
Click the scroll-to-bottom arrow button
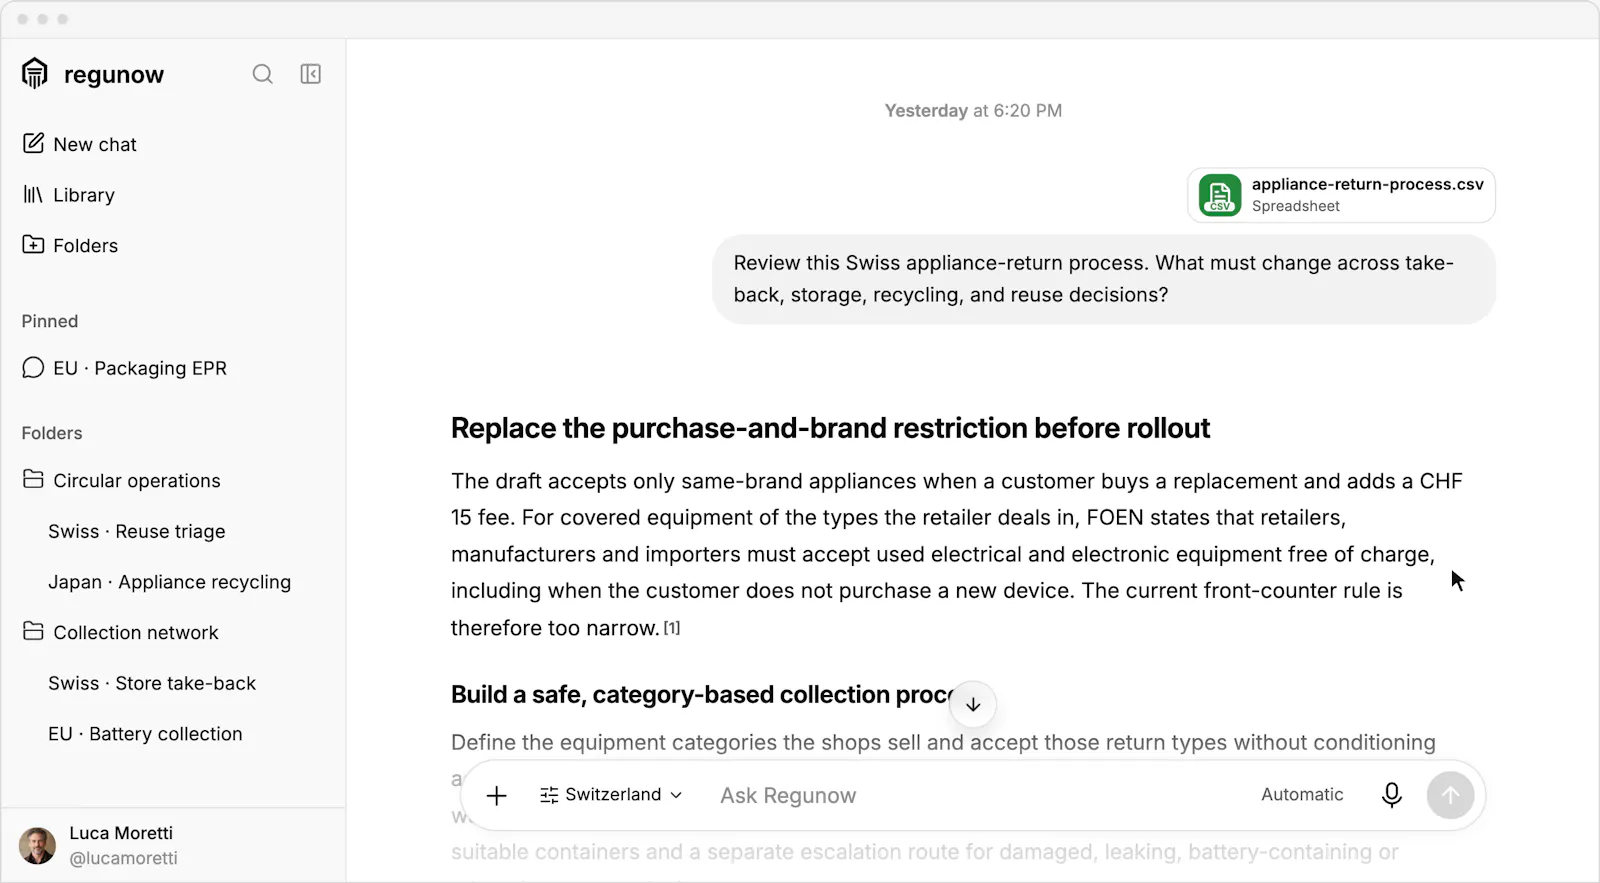[973, 704]
